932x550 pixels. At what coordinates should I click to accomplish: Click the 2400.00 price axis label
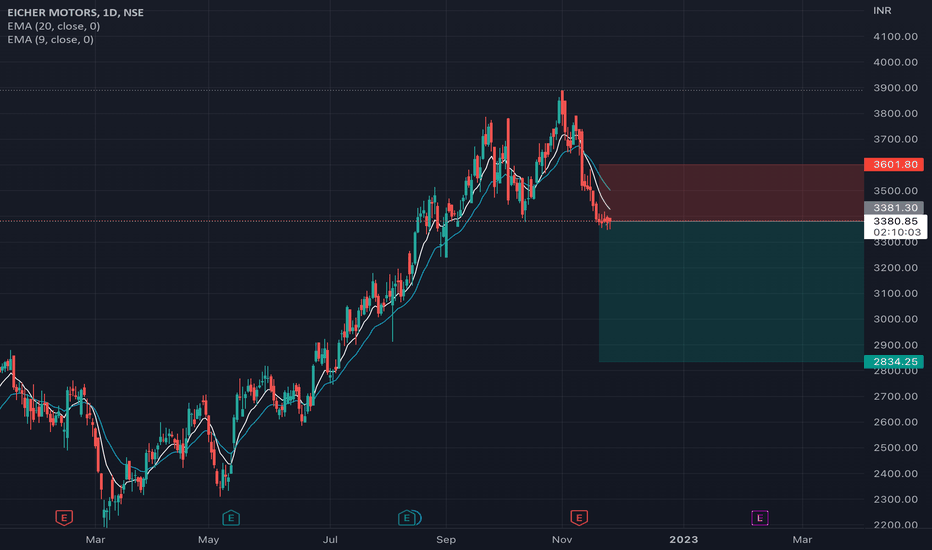click(895, 473)
